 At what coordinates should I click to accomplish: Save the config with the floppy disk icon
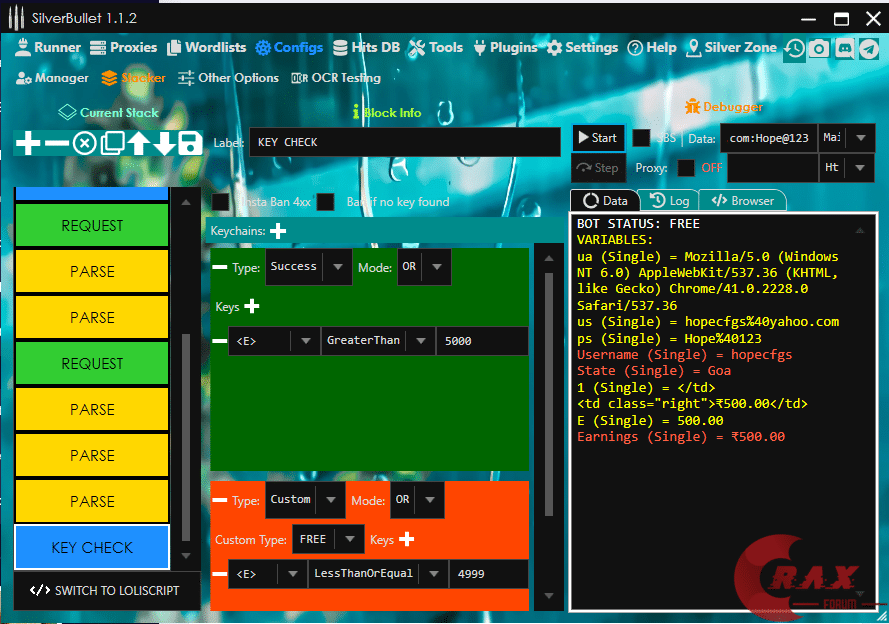pyautogui.click(x=190, y=143)
